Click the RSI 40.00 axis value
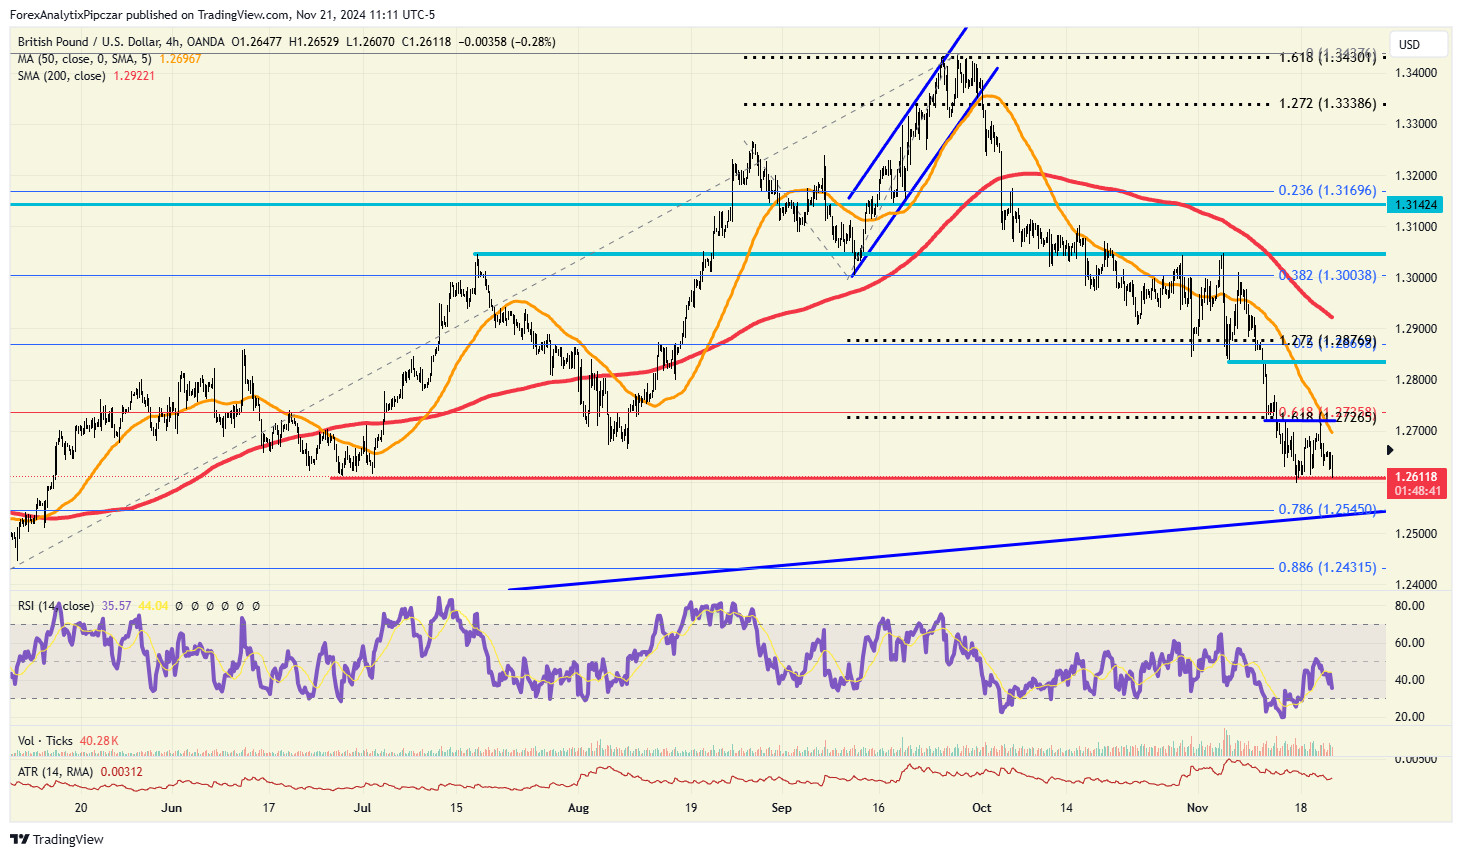 click(1410, 680)
